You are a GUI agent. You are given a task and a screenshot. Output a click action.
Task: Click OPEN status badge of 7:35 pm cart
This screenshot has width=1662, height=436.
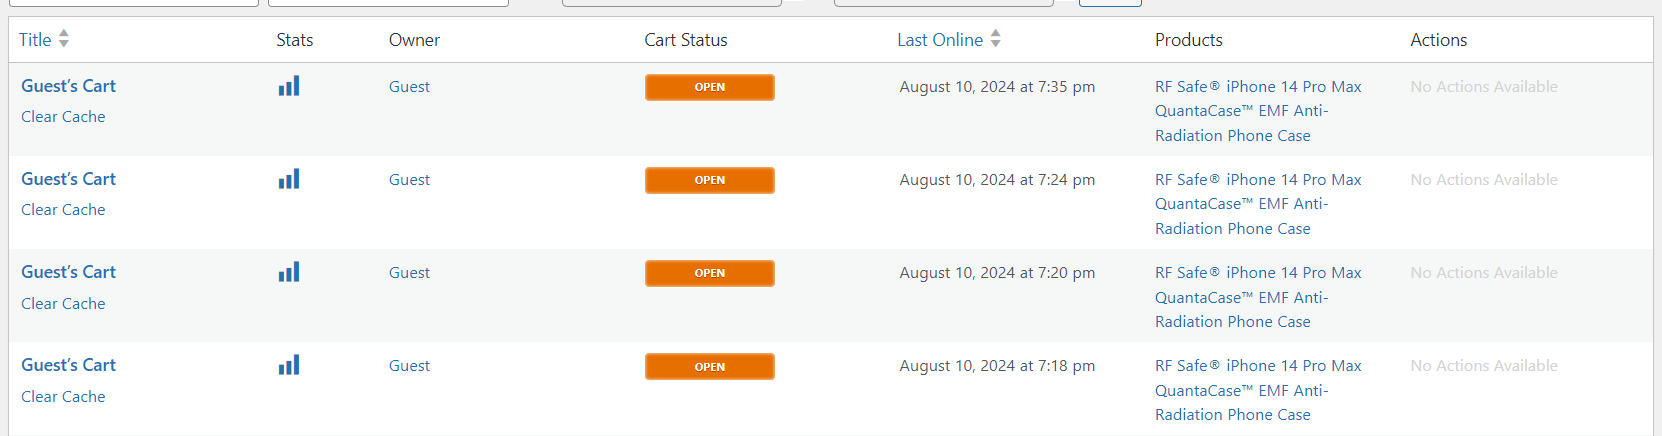[709, 87]
